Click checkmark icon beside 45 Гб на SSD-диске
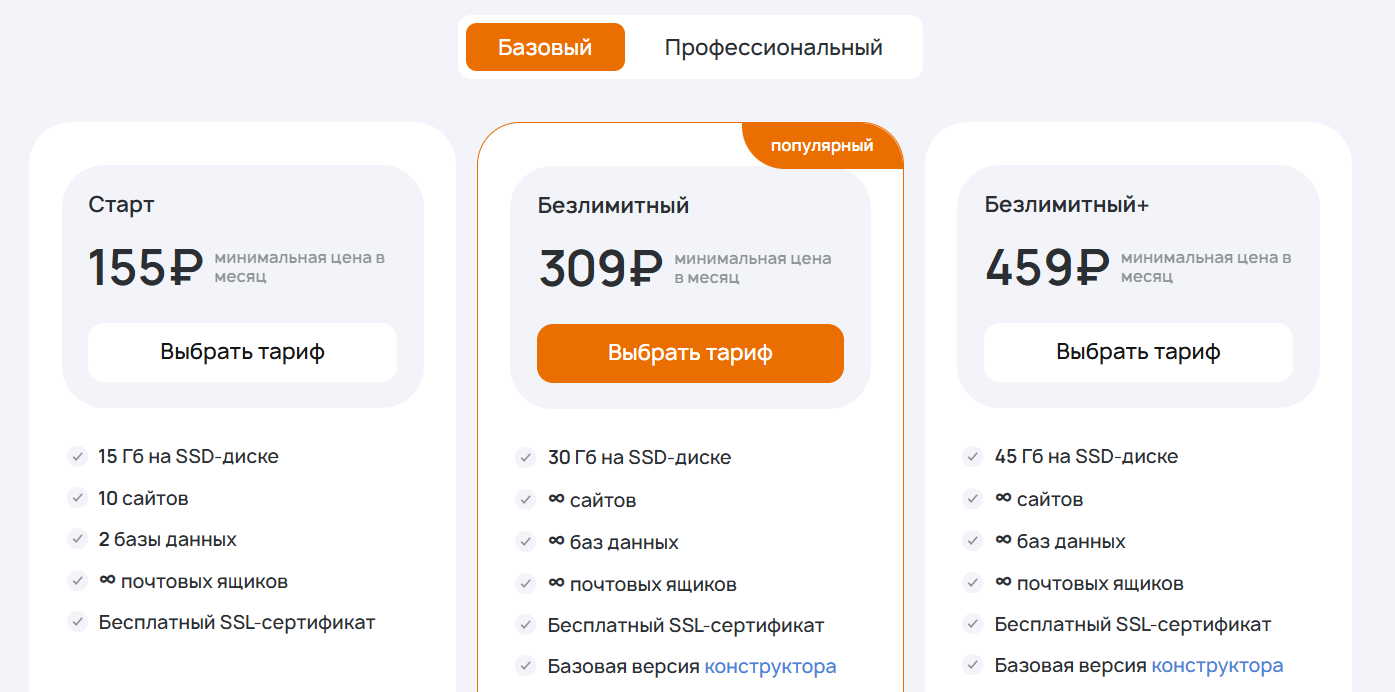Viewport: 1395px width, 692px height. [972, 457]
